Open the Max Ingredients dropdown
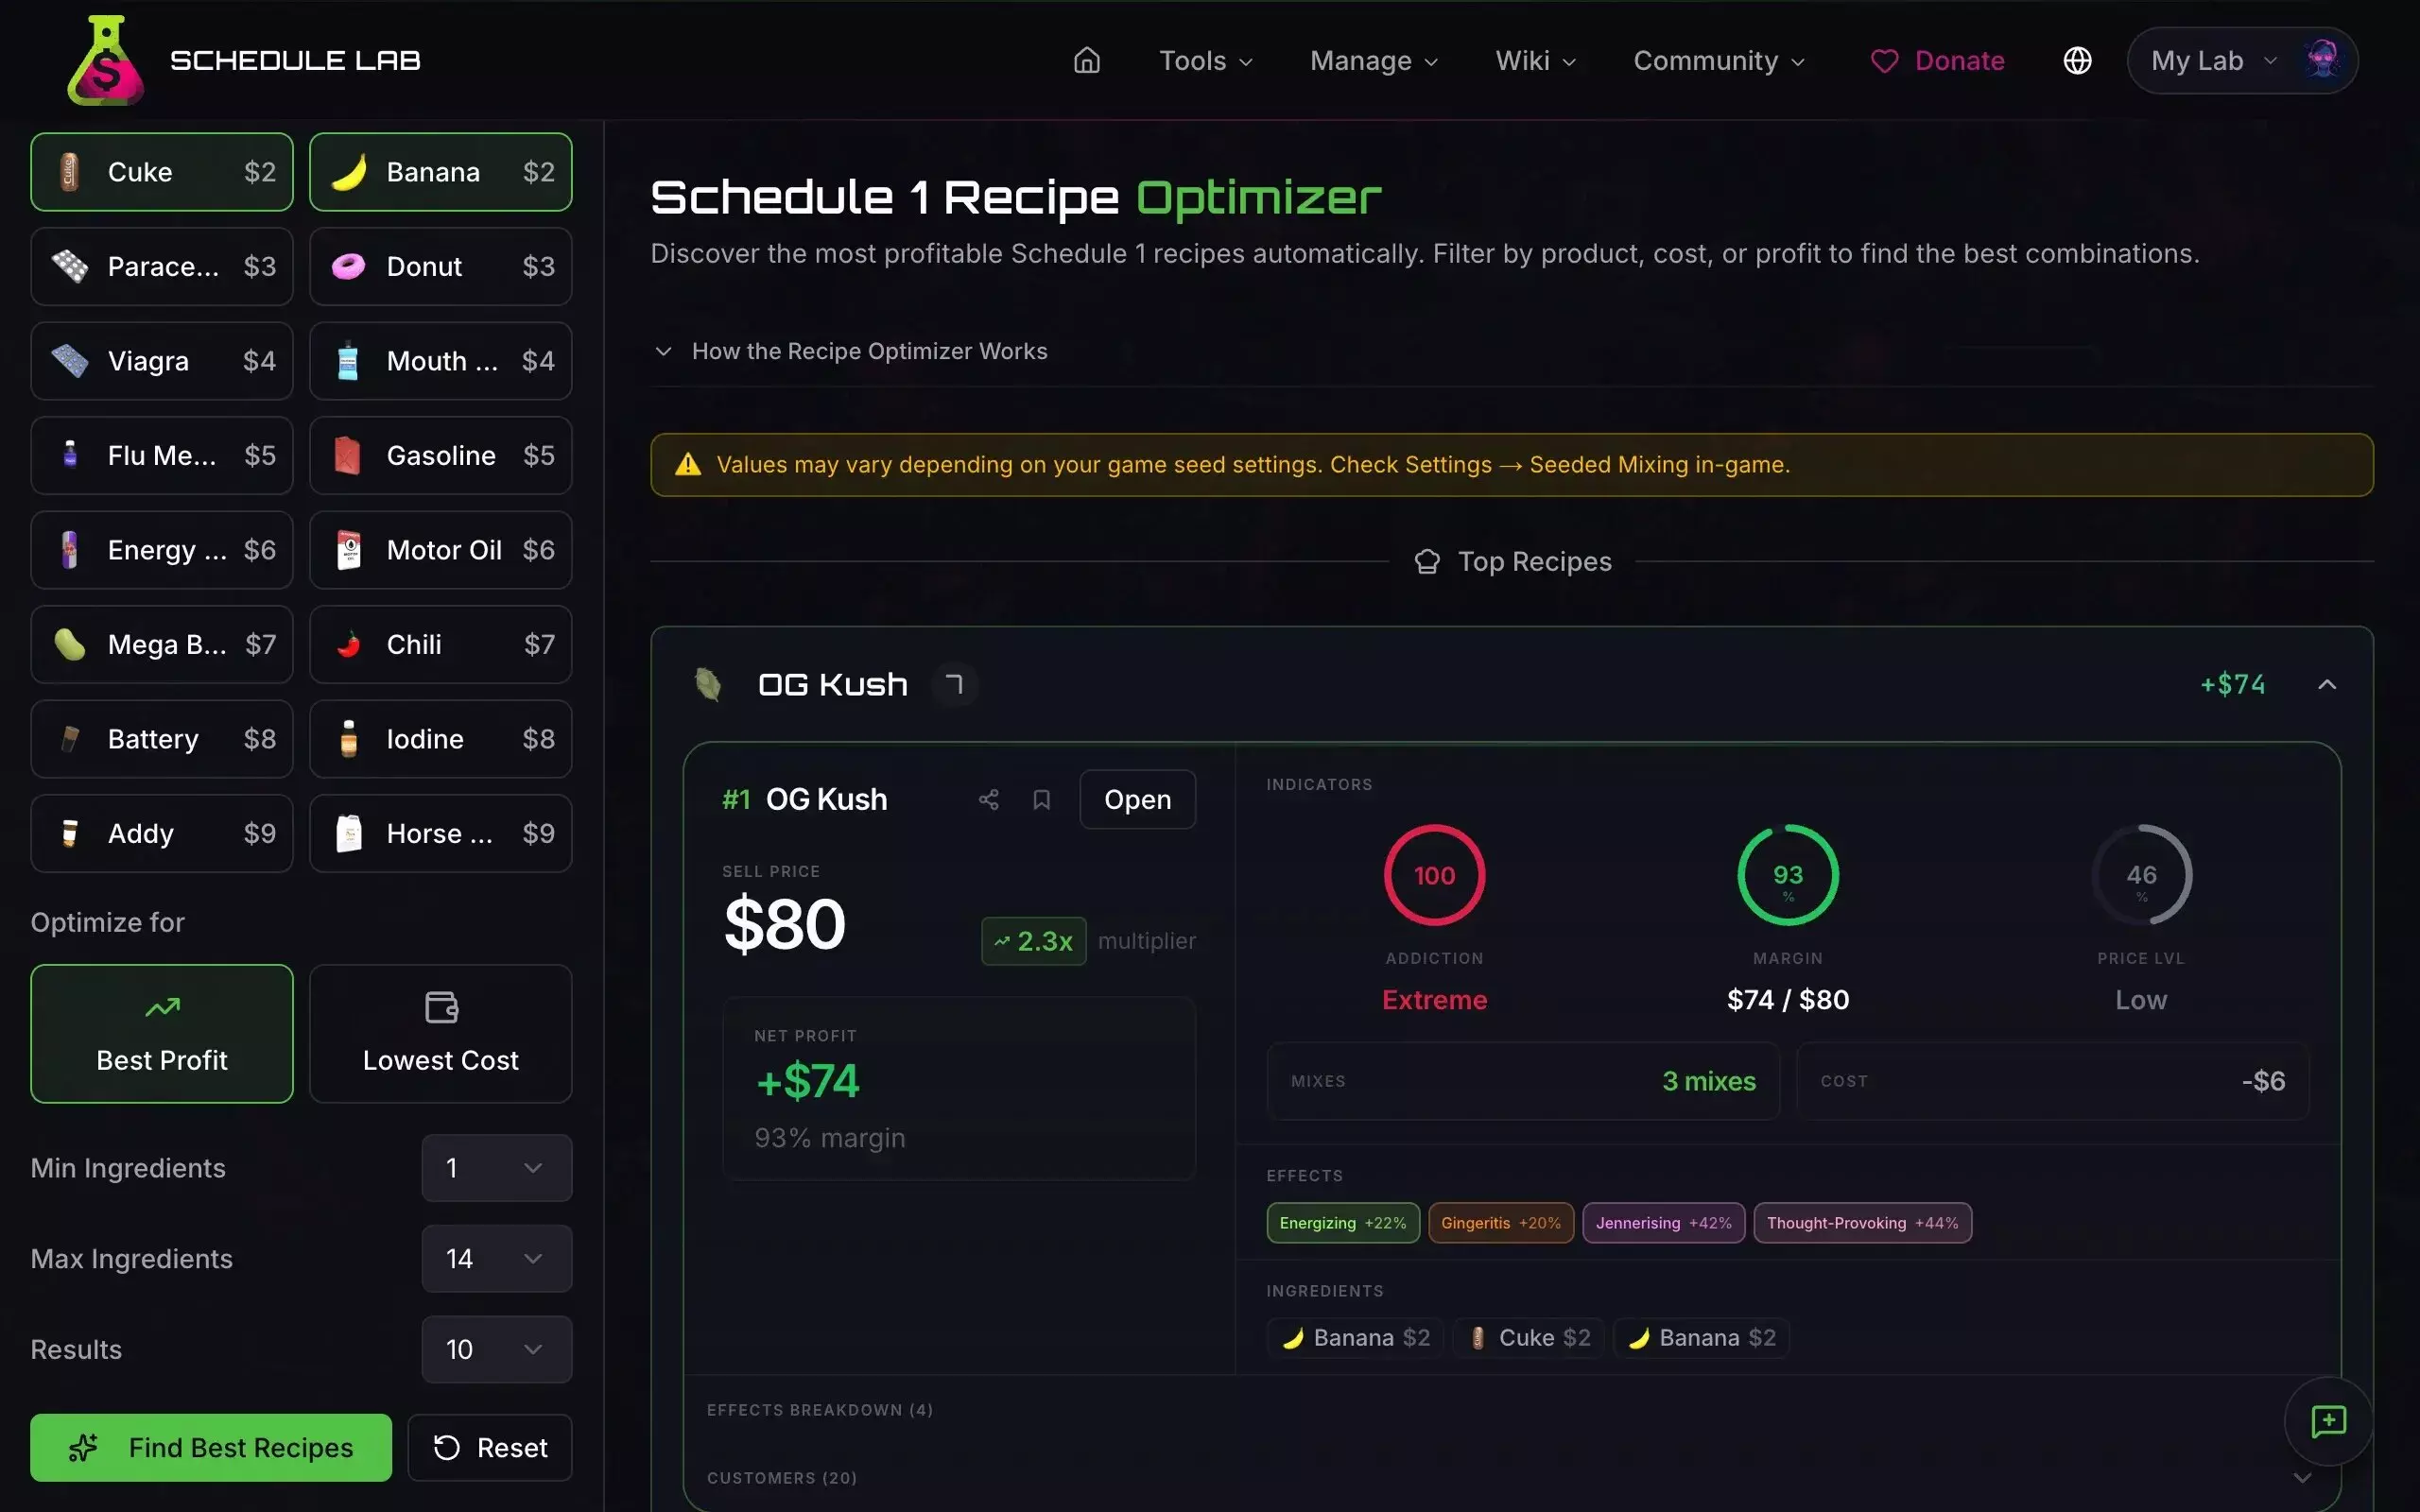Image resolution: width=2420 pixels, height=1512 pixels. coord(496,1258)
